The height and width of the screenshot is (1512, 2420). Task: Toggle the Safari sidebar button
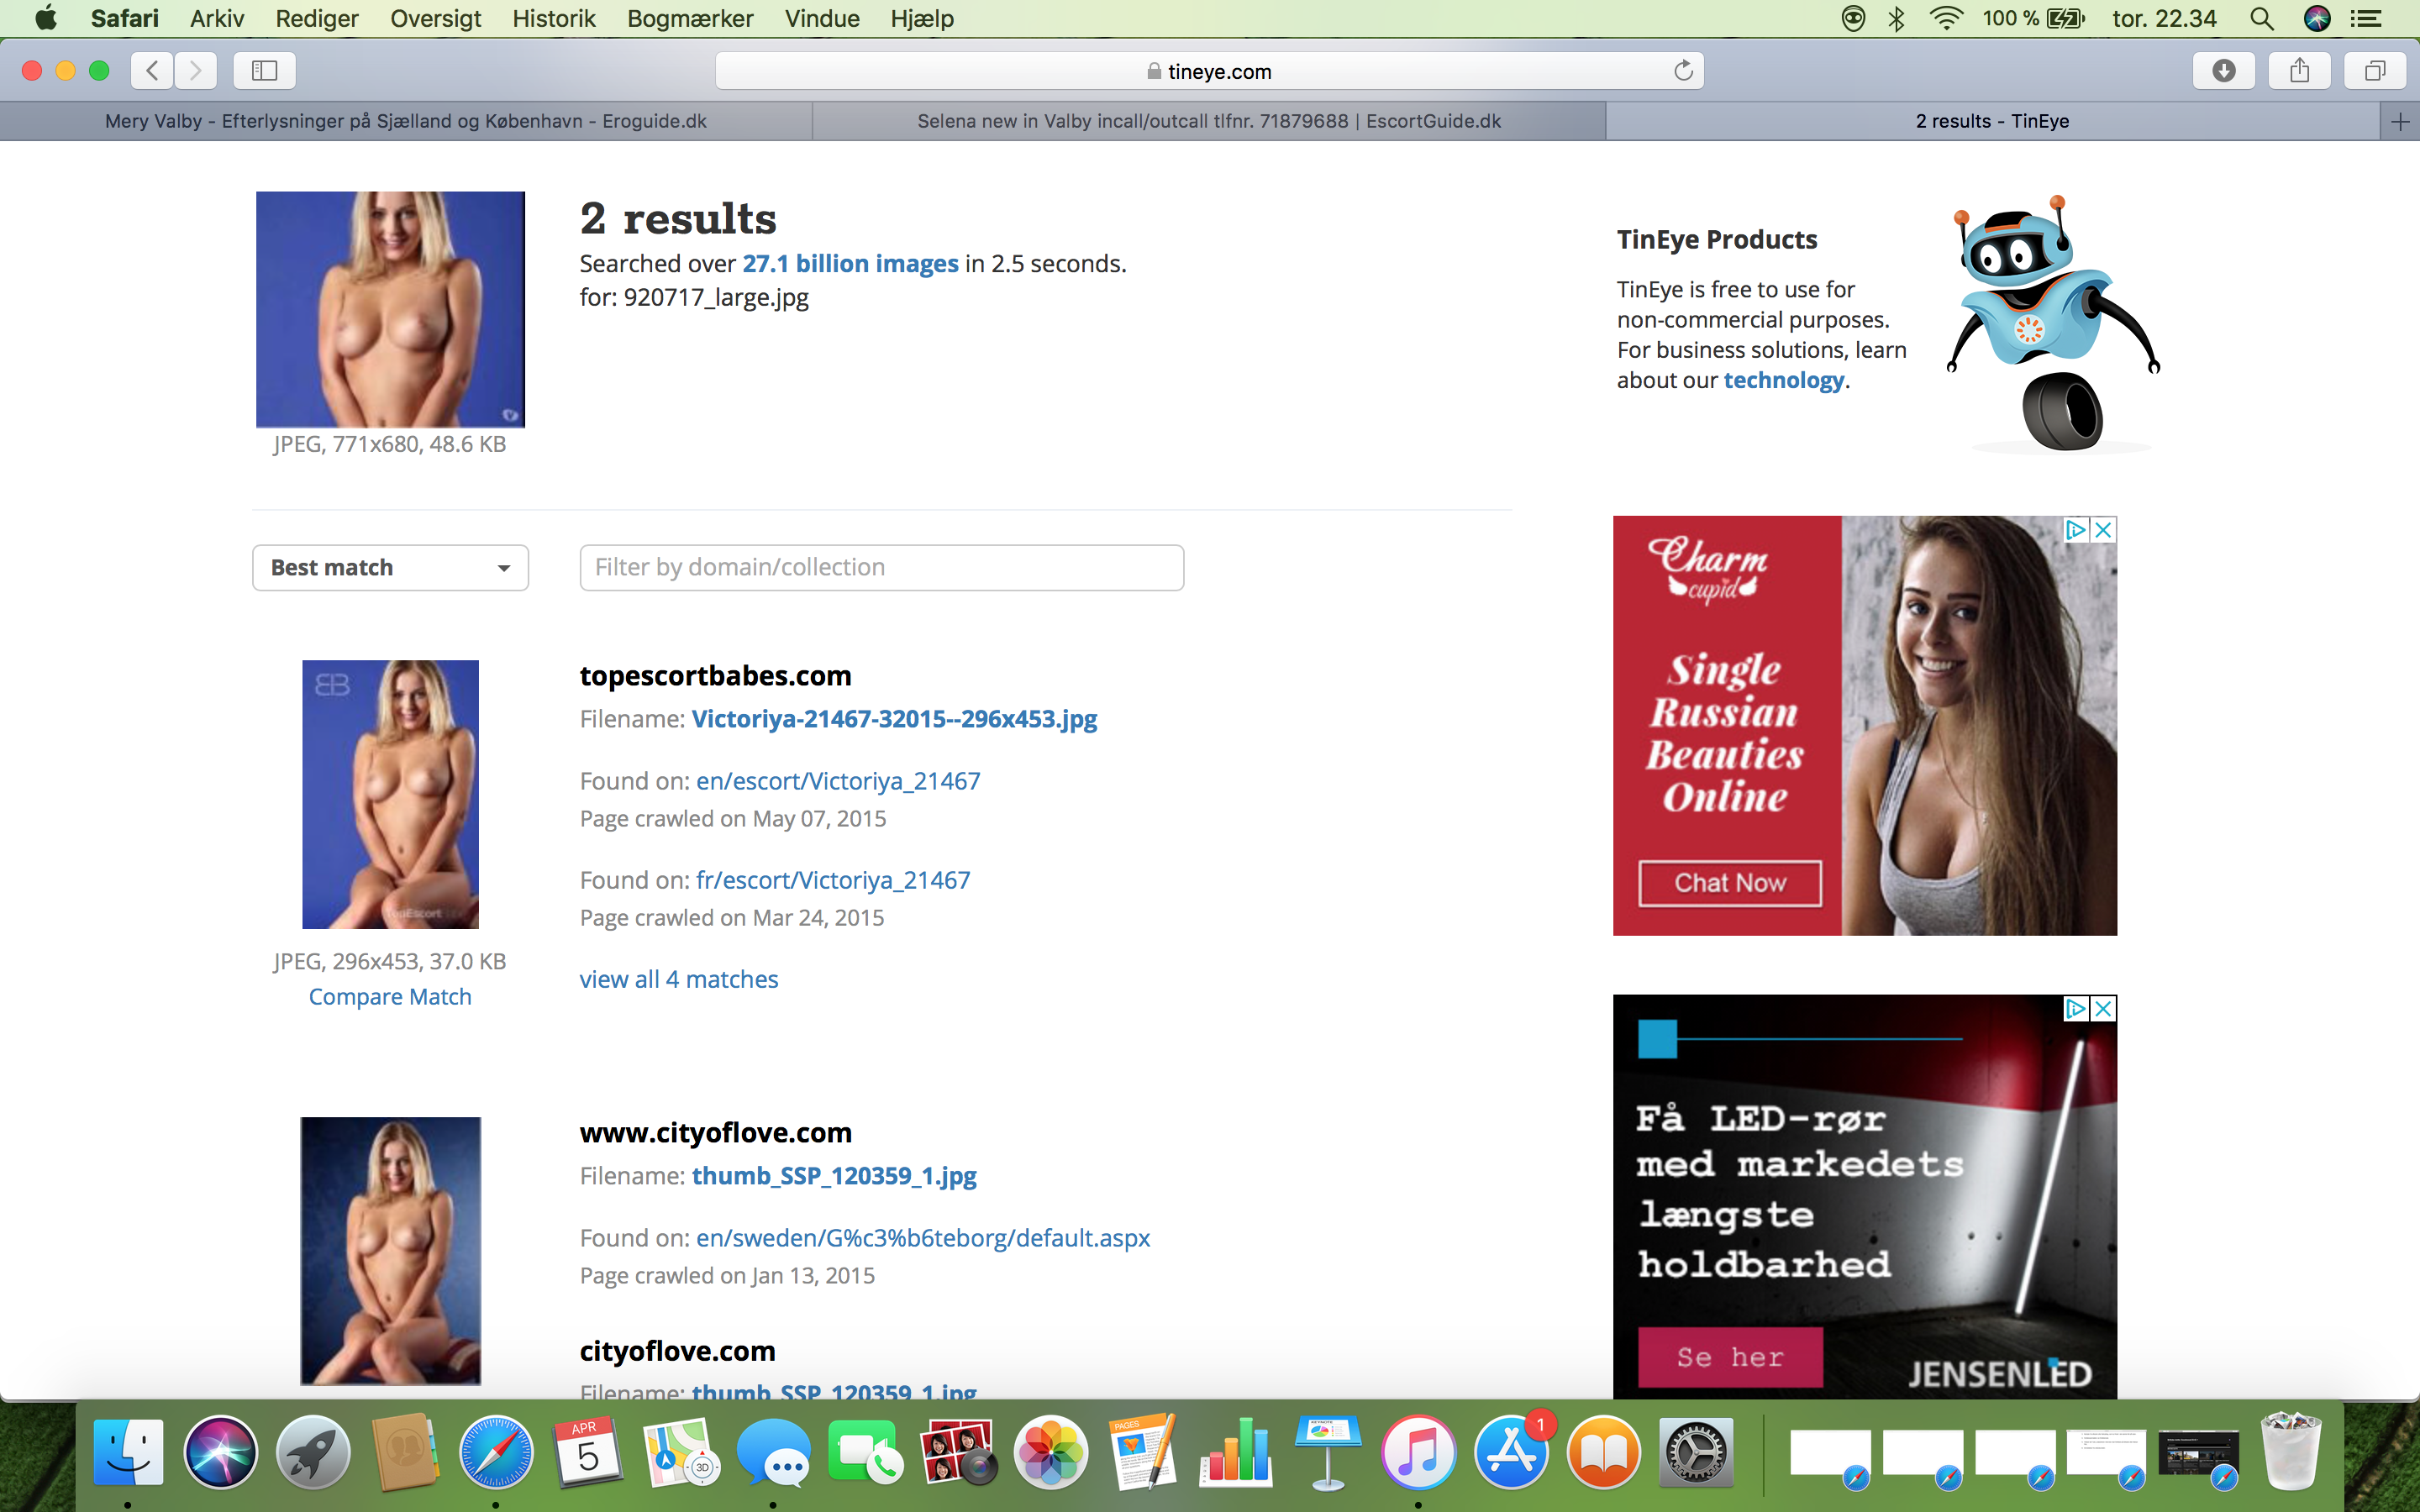pos(264,70)
